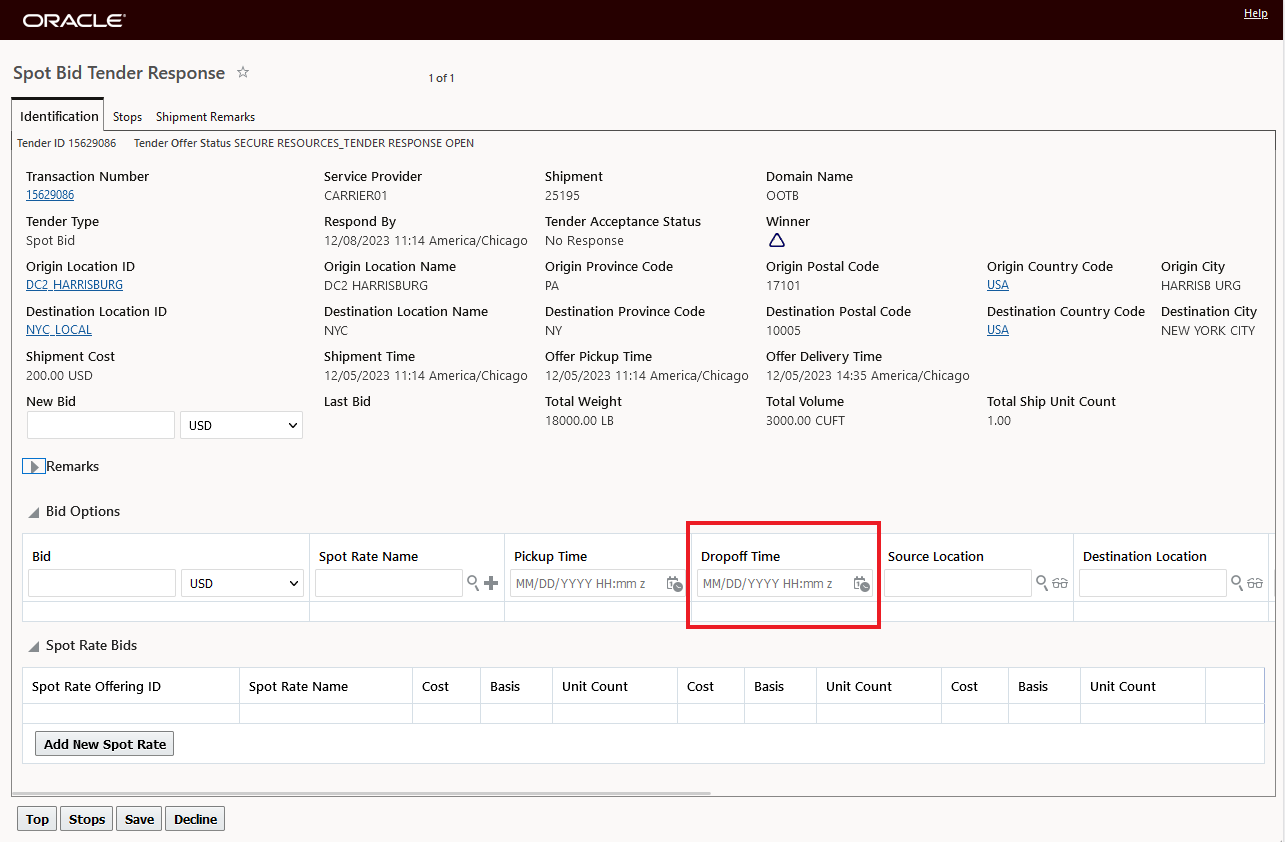View Destination Location details glasses icon
Viewport: 1285px width, 842px height.
(1255, 583)
